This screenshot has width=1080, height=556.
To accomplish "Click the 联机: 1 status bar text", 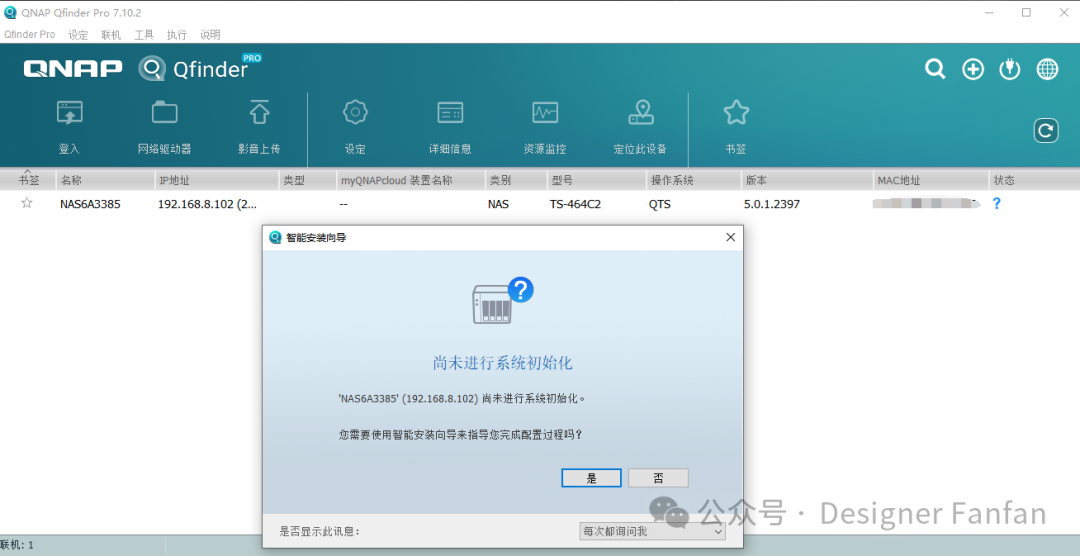I will pyautogui.click(x=17, y=545).
